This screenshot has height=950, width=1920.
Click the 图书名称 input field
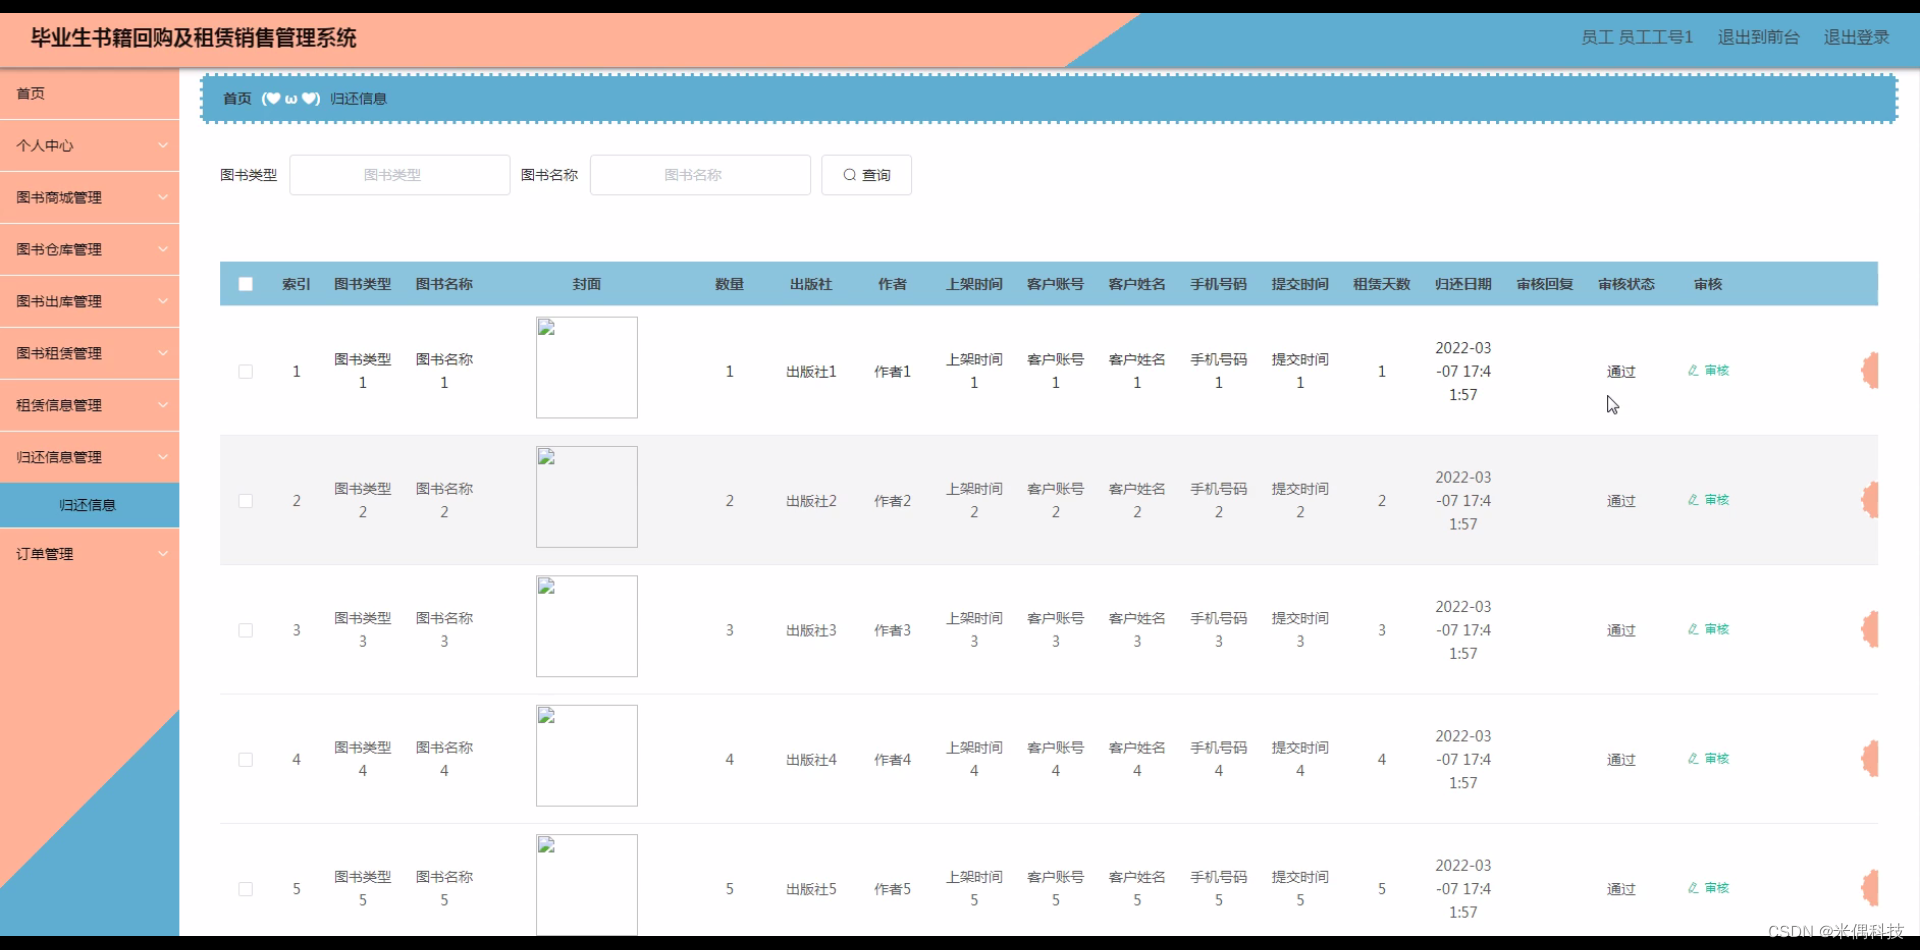pyautogui.click(x=700, y=175)
